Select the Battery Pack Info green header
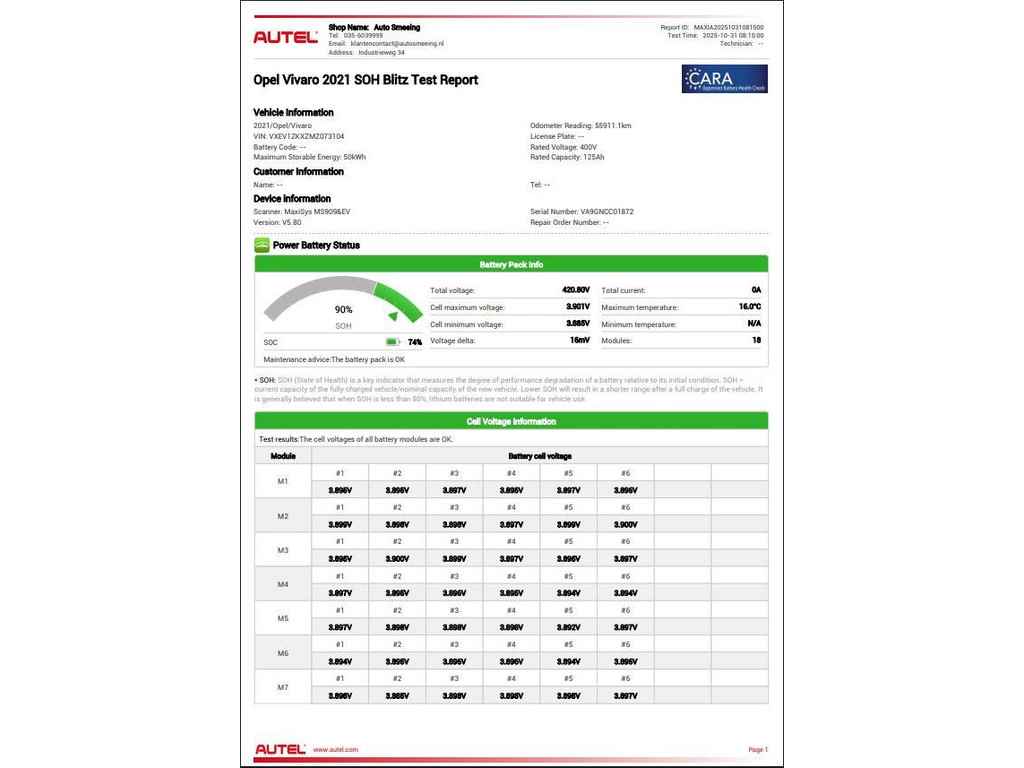Screen dimensions: 1024x768 click(511, 265)
